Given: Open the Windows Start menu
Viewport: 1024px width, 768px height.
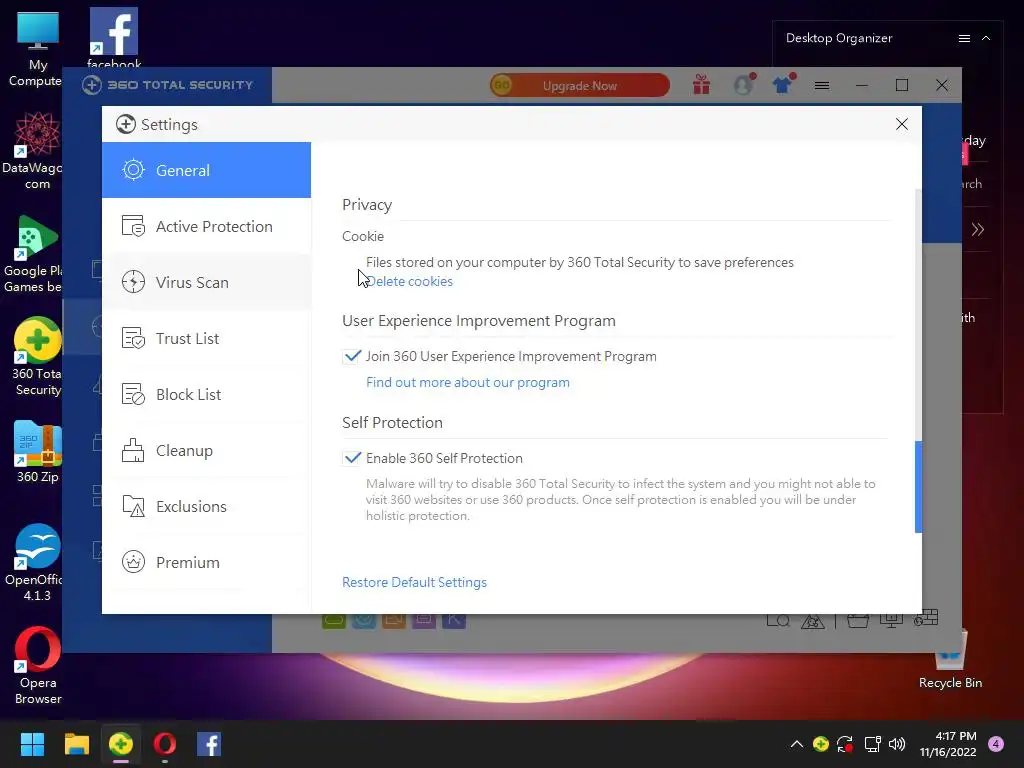Looking at the screenshot, I should coord(32,744).
